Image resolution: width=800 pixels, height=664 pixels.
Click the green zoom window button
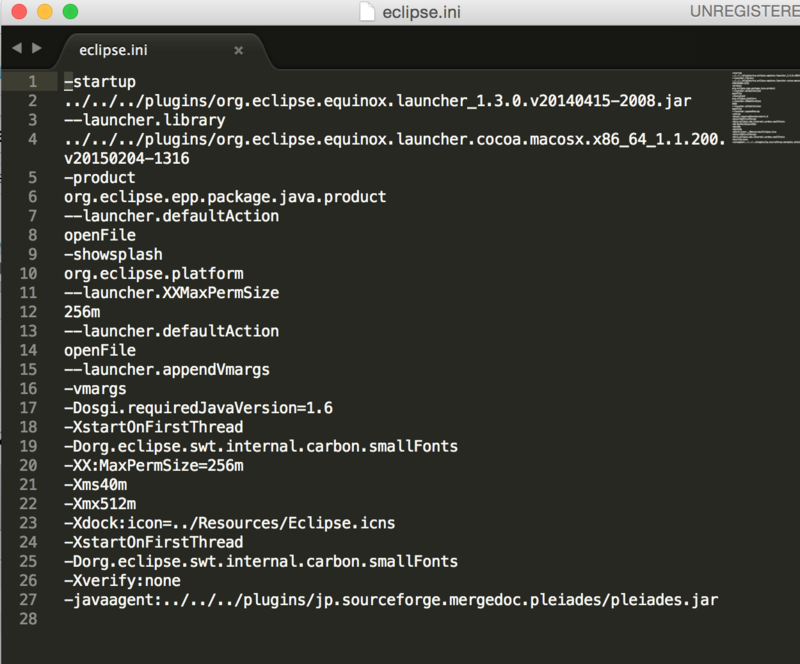(x=70, y=11)
